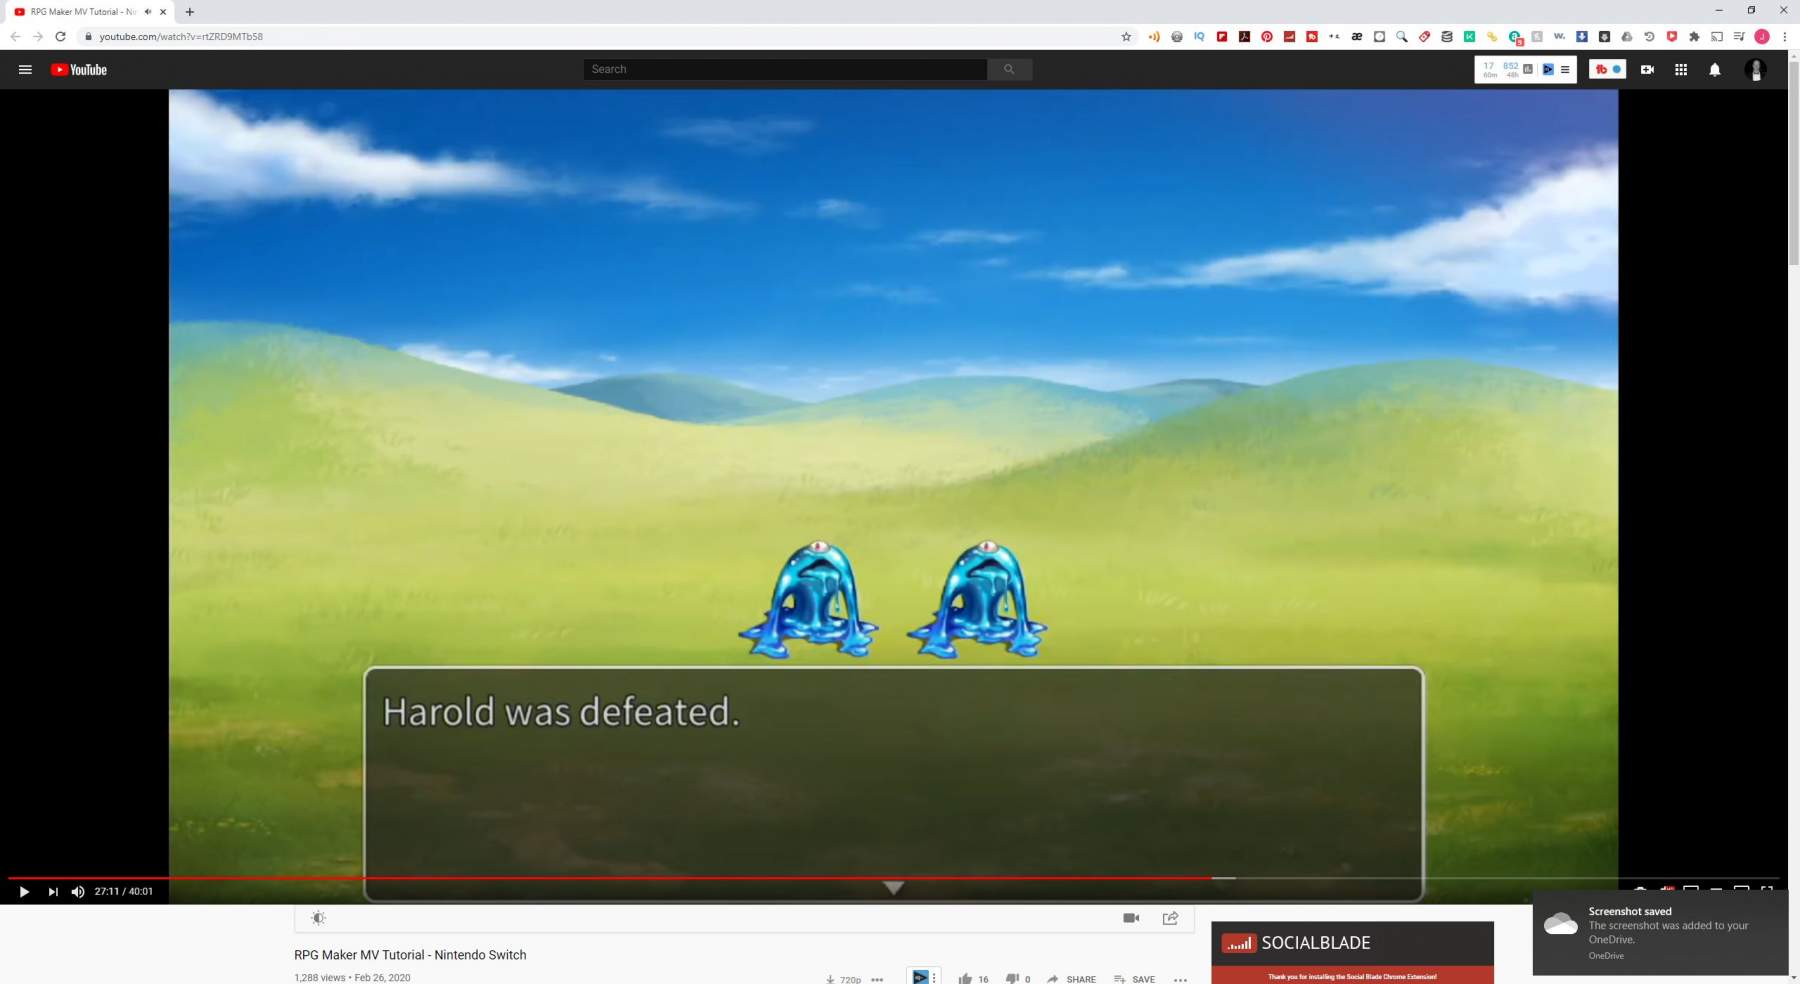Screen dimensions: 1800x984
Task: Click the SHARE button
Action: tap(1071, 979)
